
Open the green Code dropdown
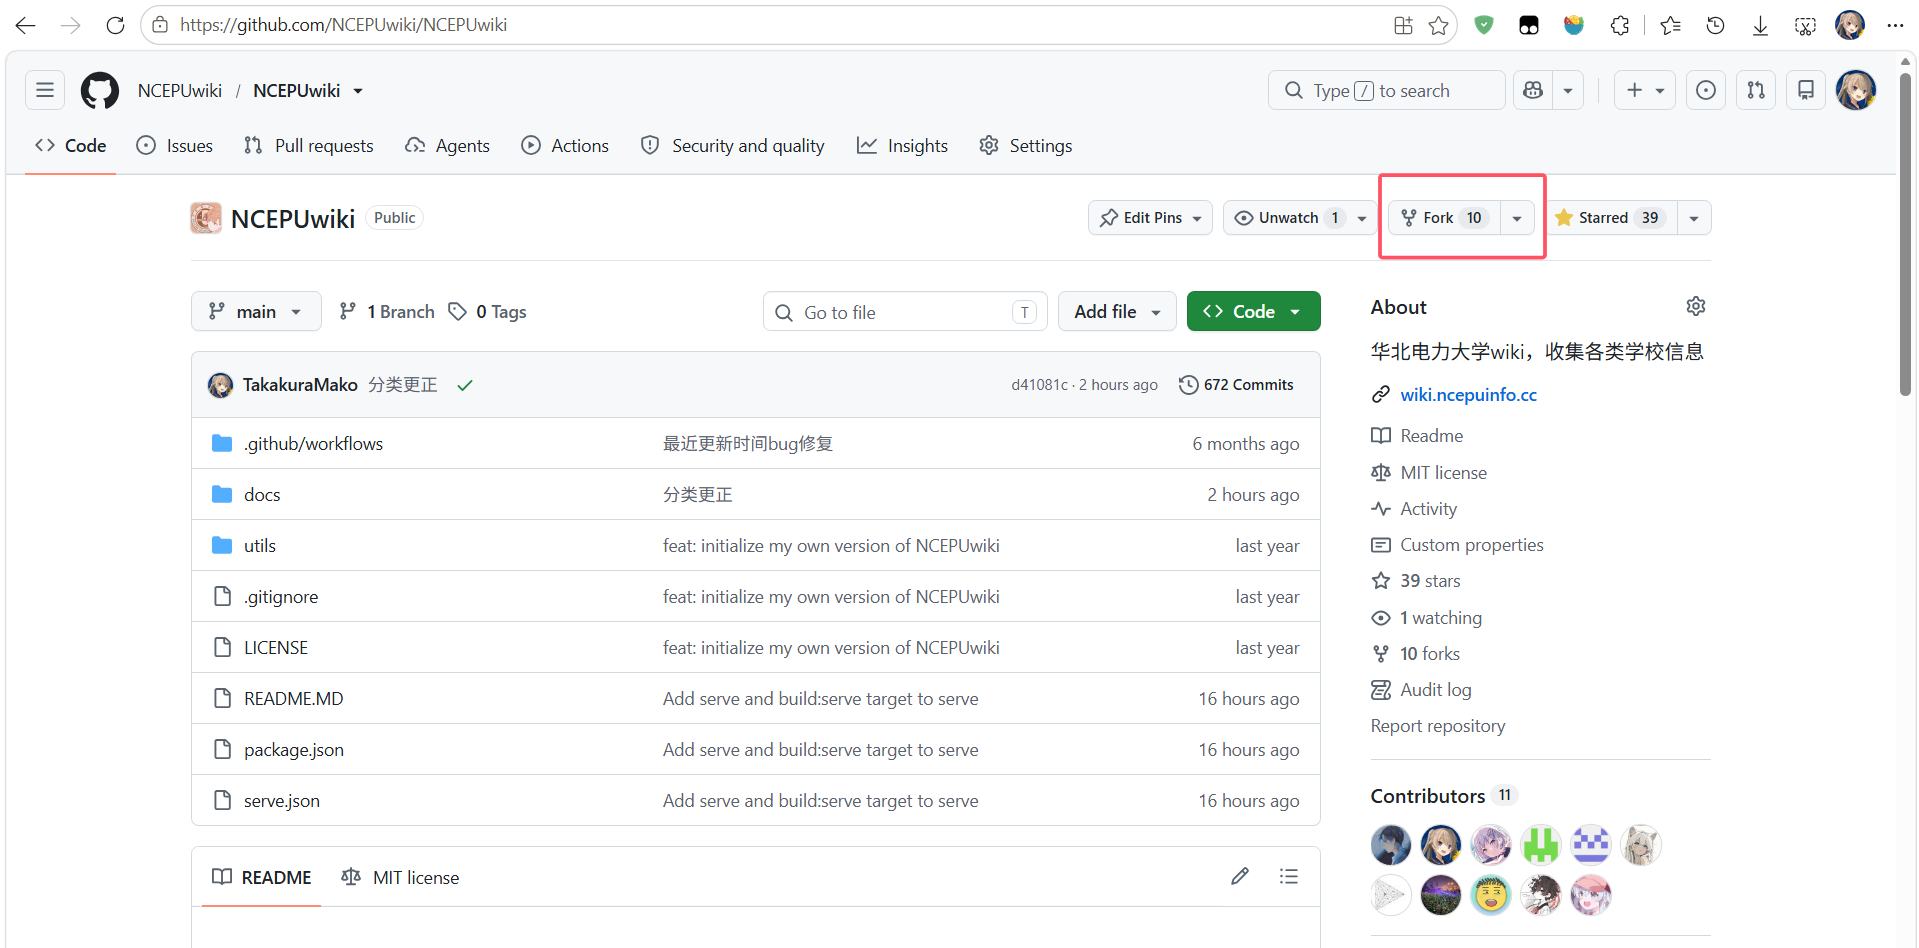click(x=1253, y=312)
